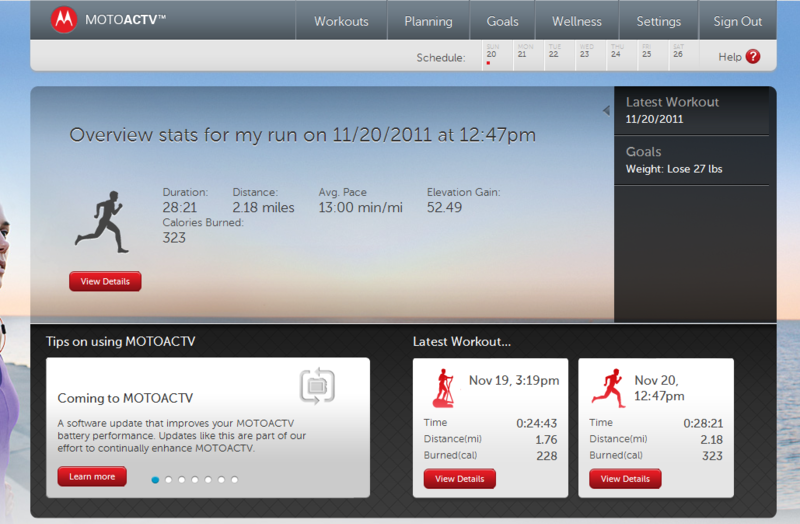View details of the Nov 19 workout
The height and width of the screenshot is (524, 800).
pyautogui.click(x=459, y=479)
